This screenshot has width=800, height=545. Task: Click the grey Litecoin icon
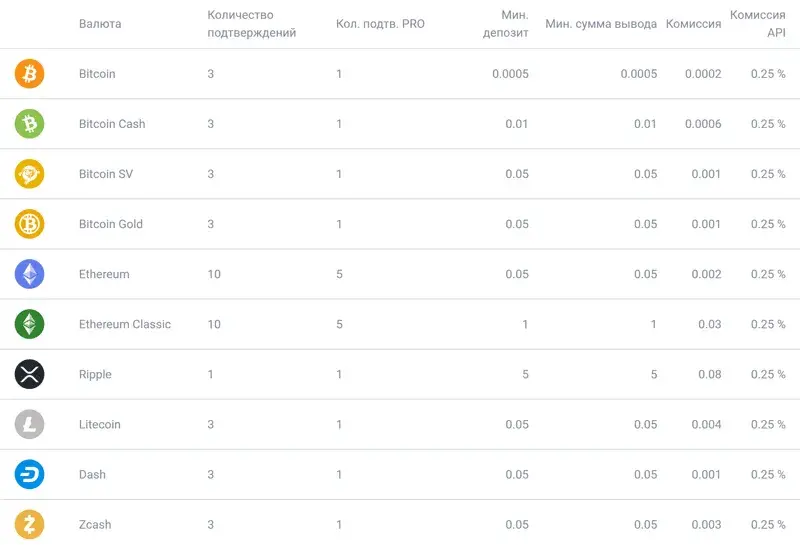point(30,424)
